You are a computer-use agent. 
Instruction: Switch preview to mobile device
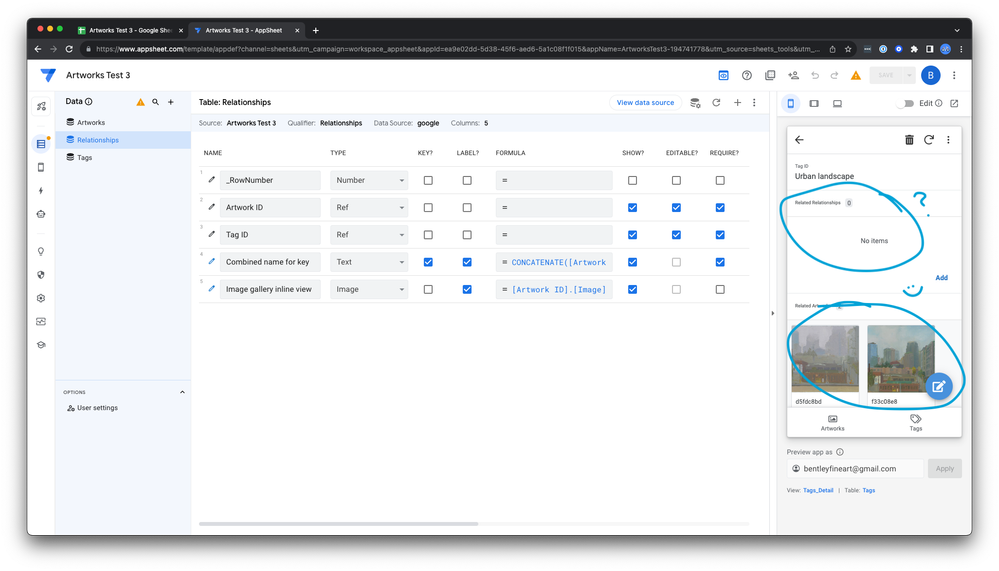pyautogui.click(x=791, y=103)
